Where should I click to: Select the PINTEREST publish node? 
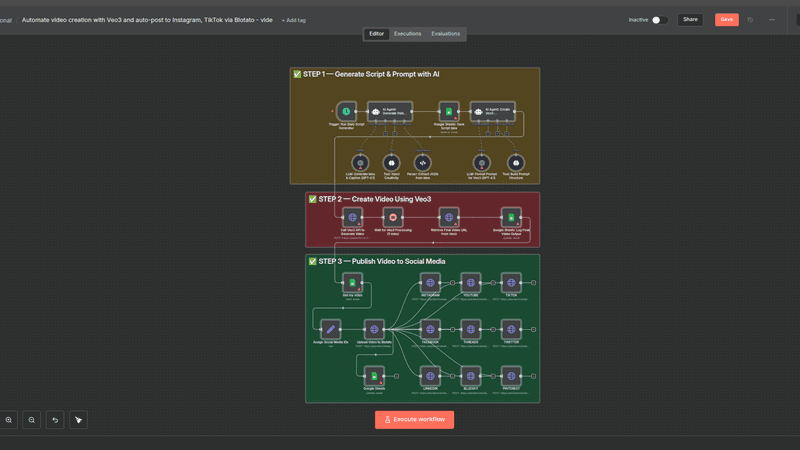(511, 376)
